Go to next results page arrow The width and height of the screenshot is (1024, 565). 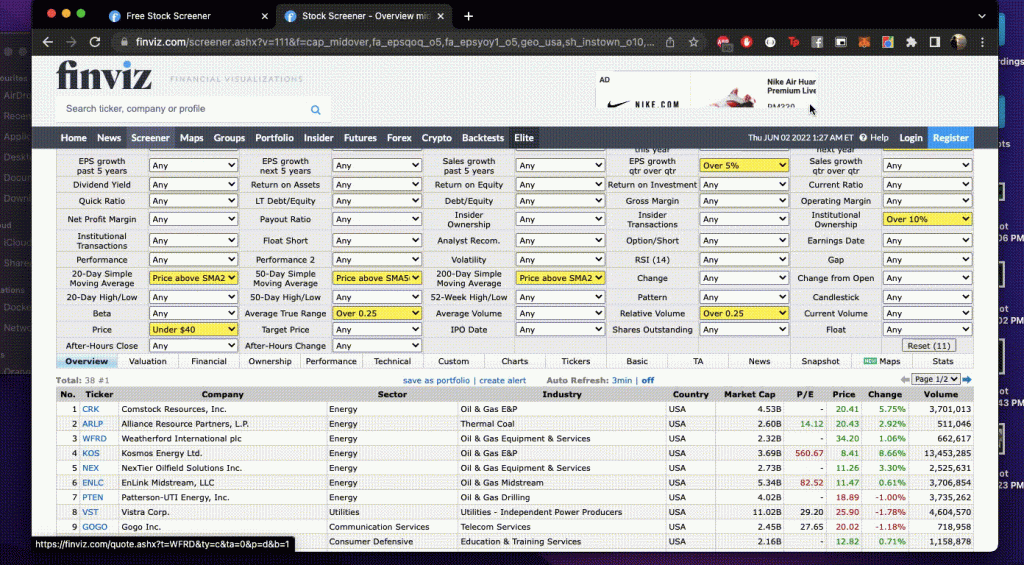coord(967,380)
